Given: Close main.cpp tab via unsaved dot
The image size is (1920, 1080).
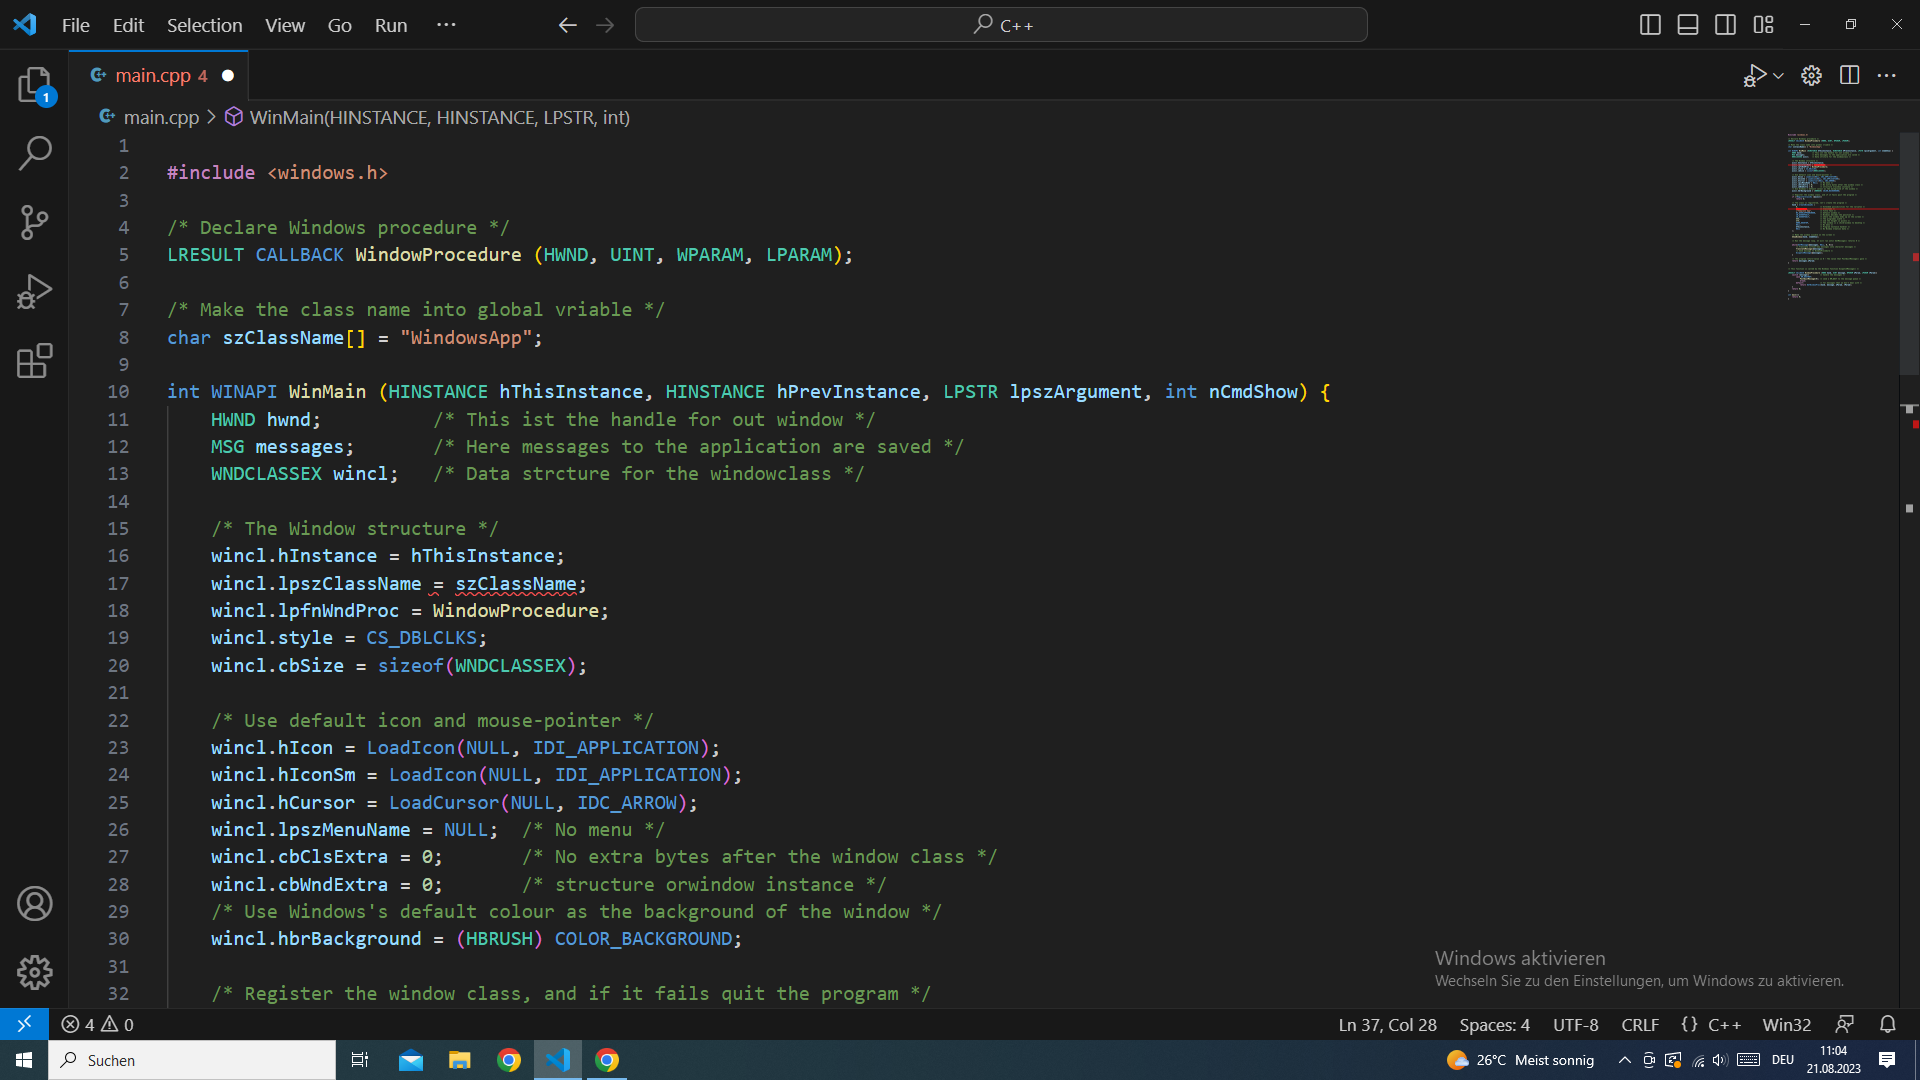Looking at the screenshot, I should tap(228, 76).
